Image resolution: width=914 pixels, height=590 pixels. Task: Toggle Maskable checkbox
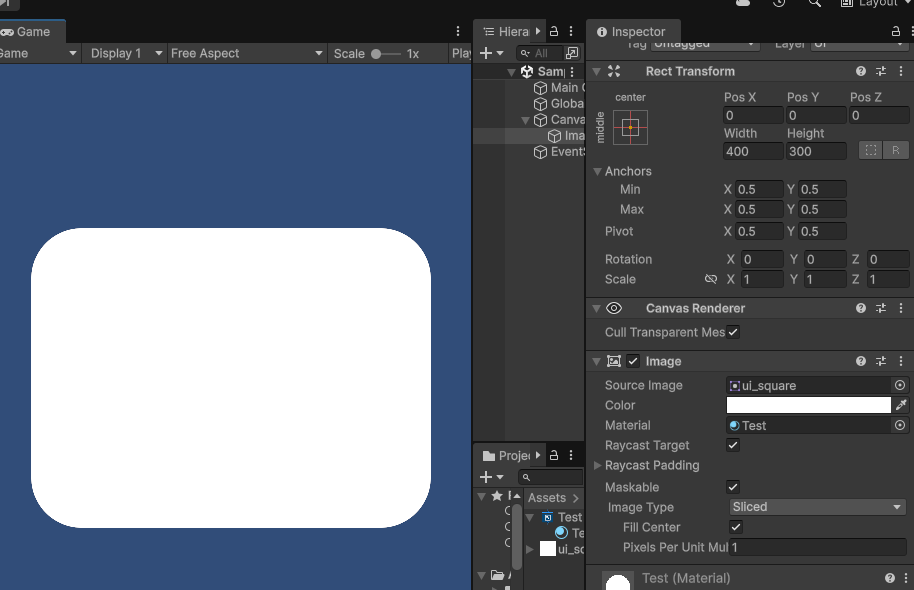[733, 487]
